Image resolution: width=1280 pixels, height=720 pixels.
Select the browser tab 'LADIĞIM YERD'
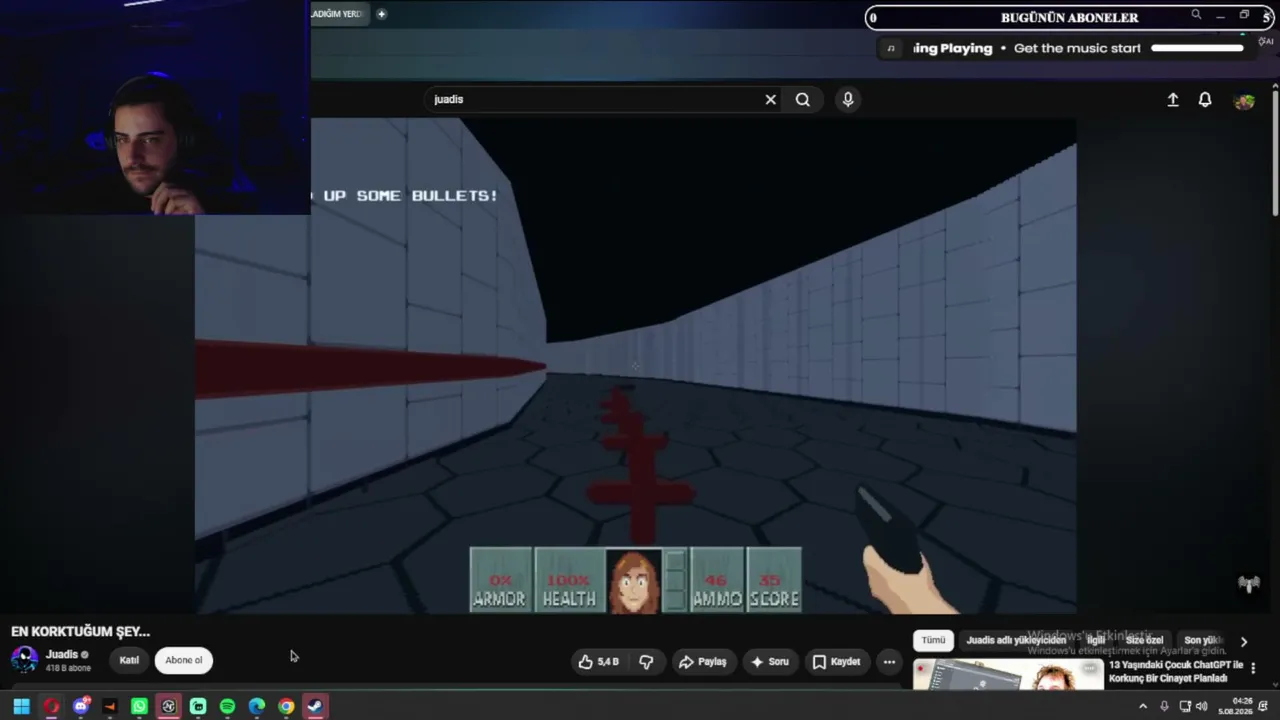coord(337,14)
